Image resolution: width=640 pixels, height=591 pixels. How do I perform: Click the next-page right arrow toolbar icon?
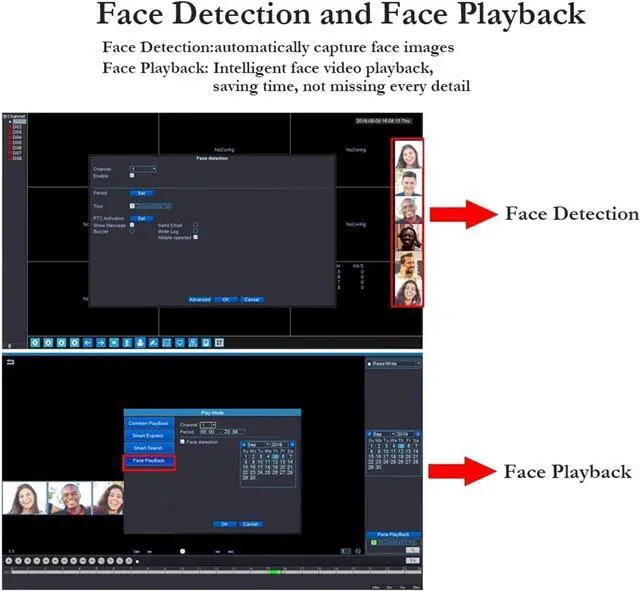click(101, 343)
